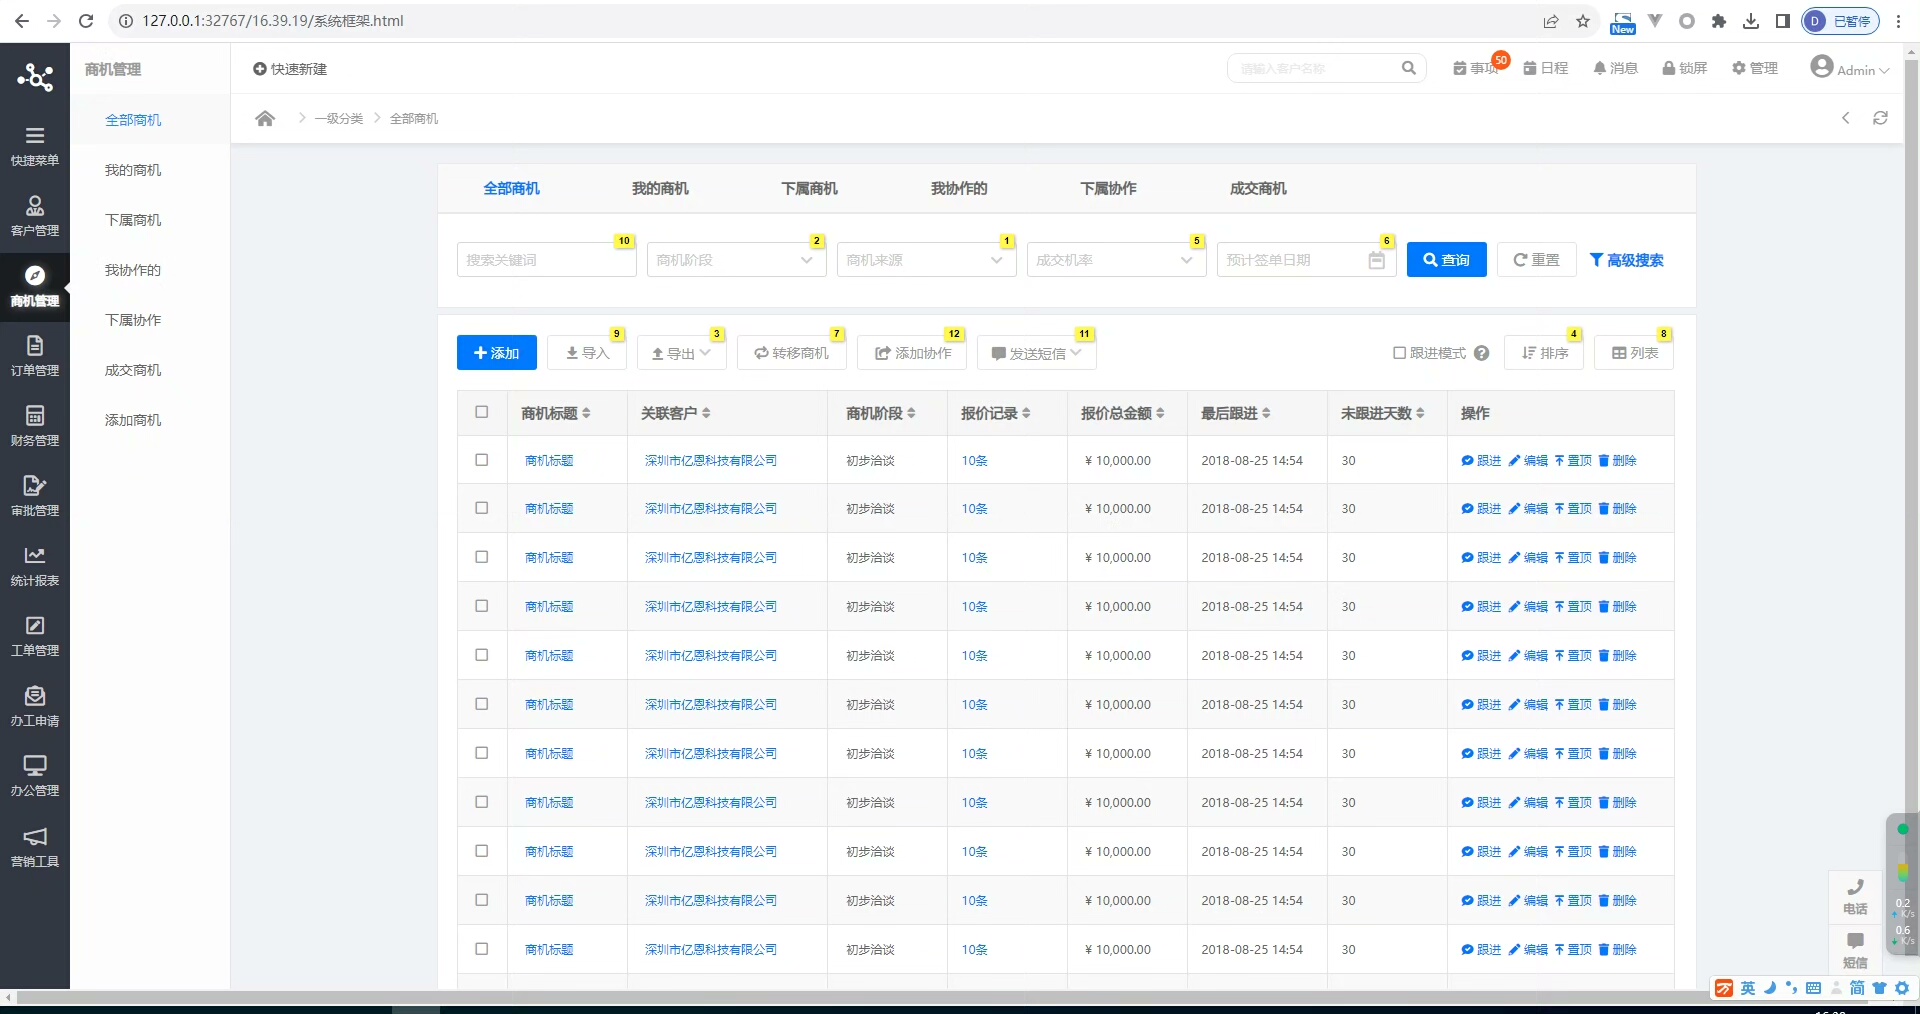Click the blue 查询 button
This screenshot has height=1014, width=1920.
(x=1446, y=260)
